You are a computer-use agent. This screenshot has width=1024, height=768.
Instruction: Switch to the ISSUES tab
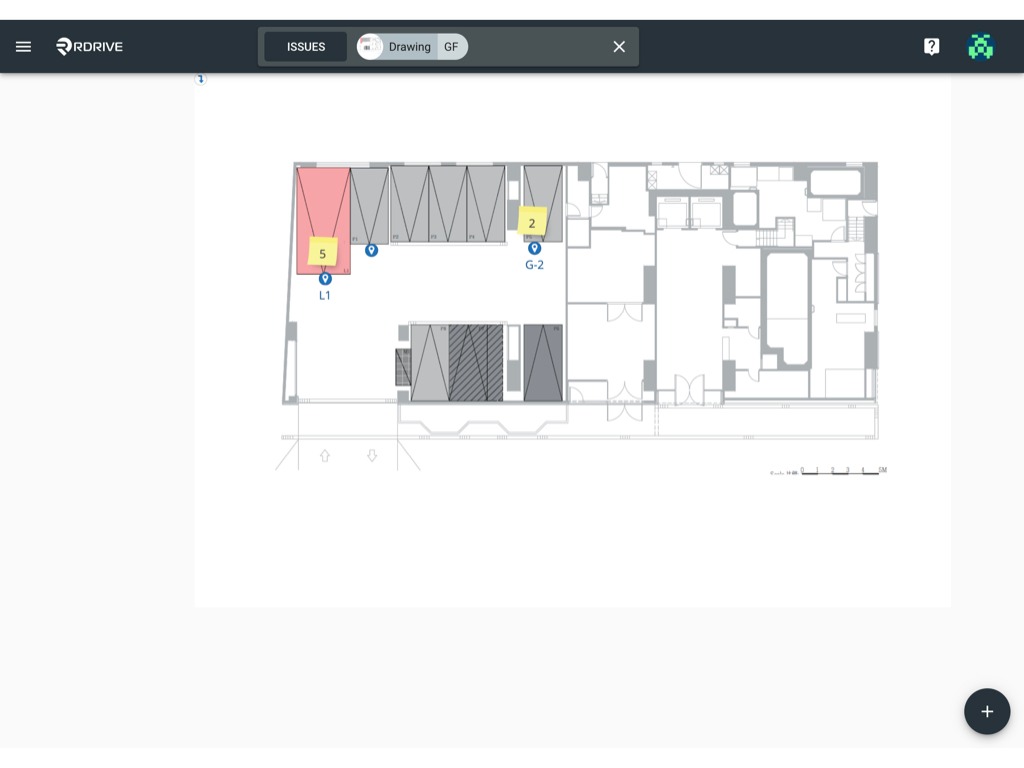tap(306, 47)
